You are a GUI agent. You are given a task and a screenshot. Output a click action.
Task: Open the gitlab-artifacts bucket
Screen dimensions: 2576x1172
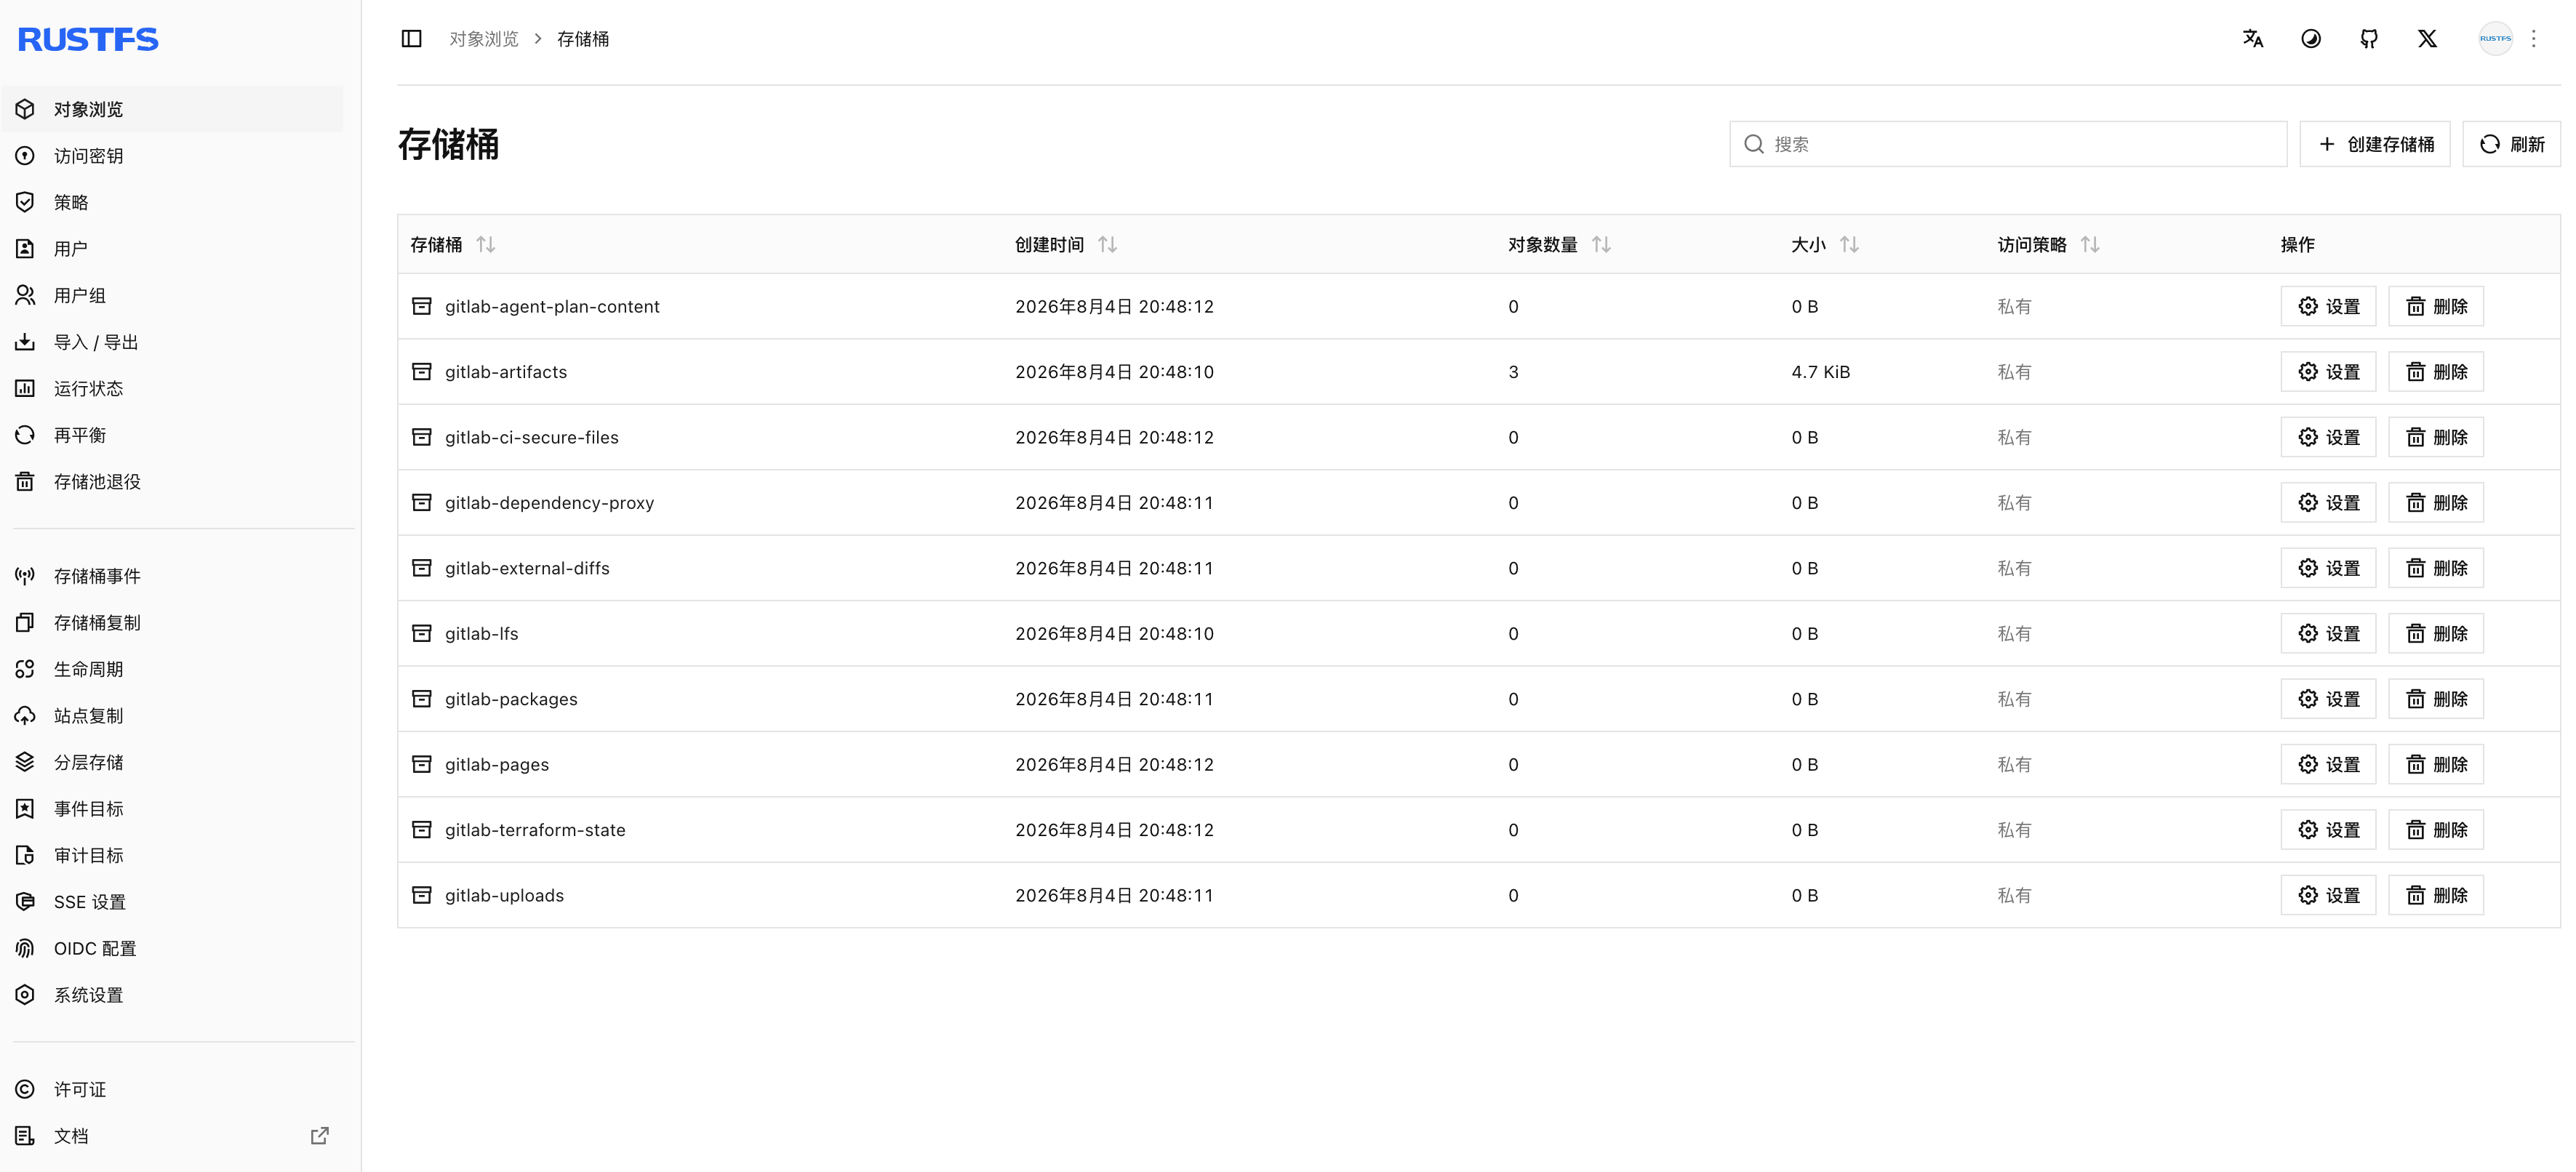[x=506, y=371]
